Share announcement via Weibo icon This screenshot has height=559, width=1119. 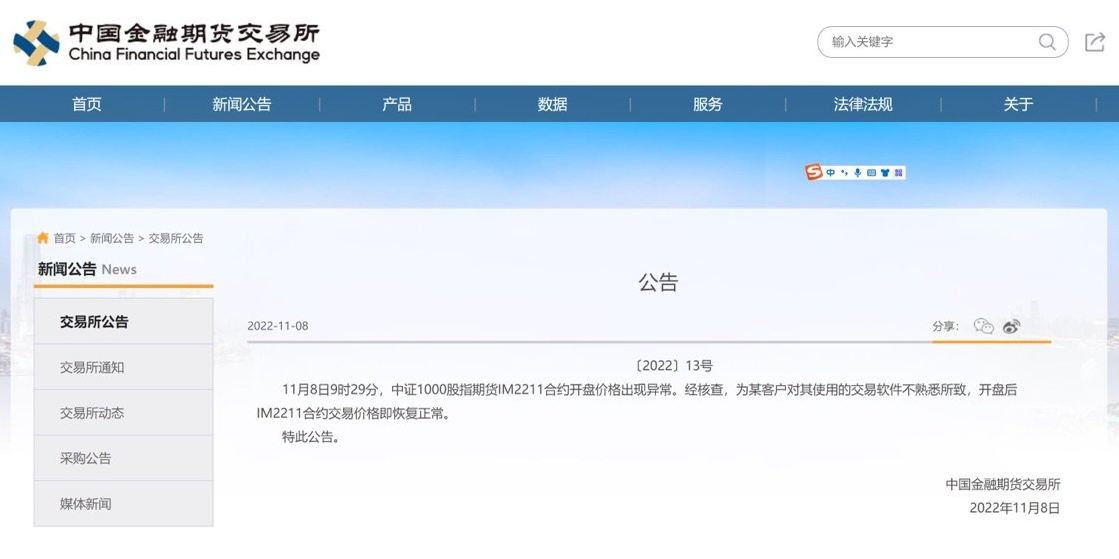pyautogui.click(x=1011, y=326)
